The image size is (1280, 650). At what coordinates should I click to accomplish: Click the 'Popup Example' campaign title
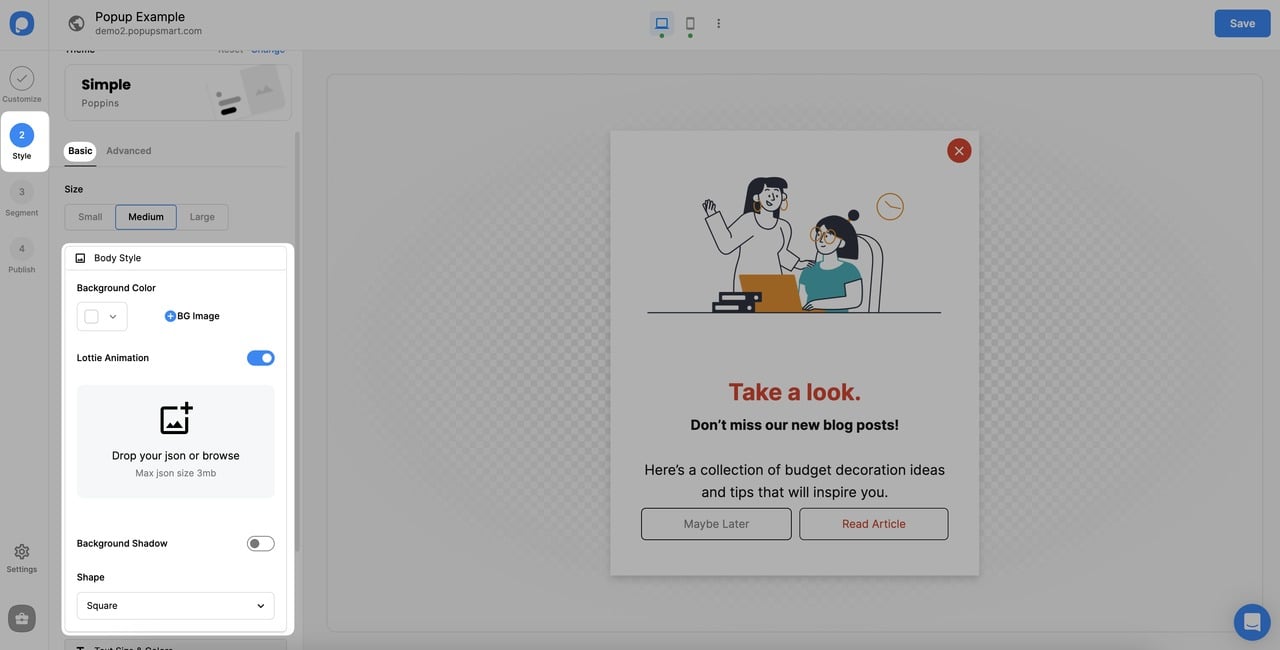coord(140,16)
